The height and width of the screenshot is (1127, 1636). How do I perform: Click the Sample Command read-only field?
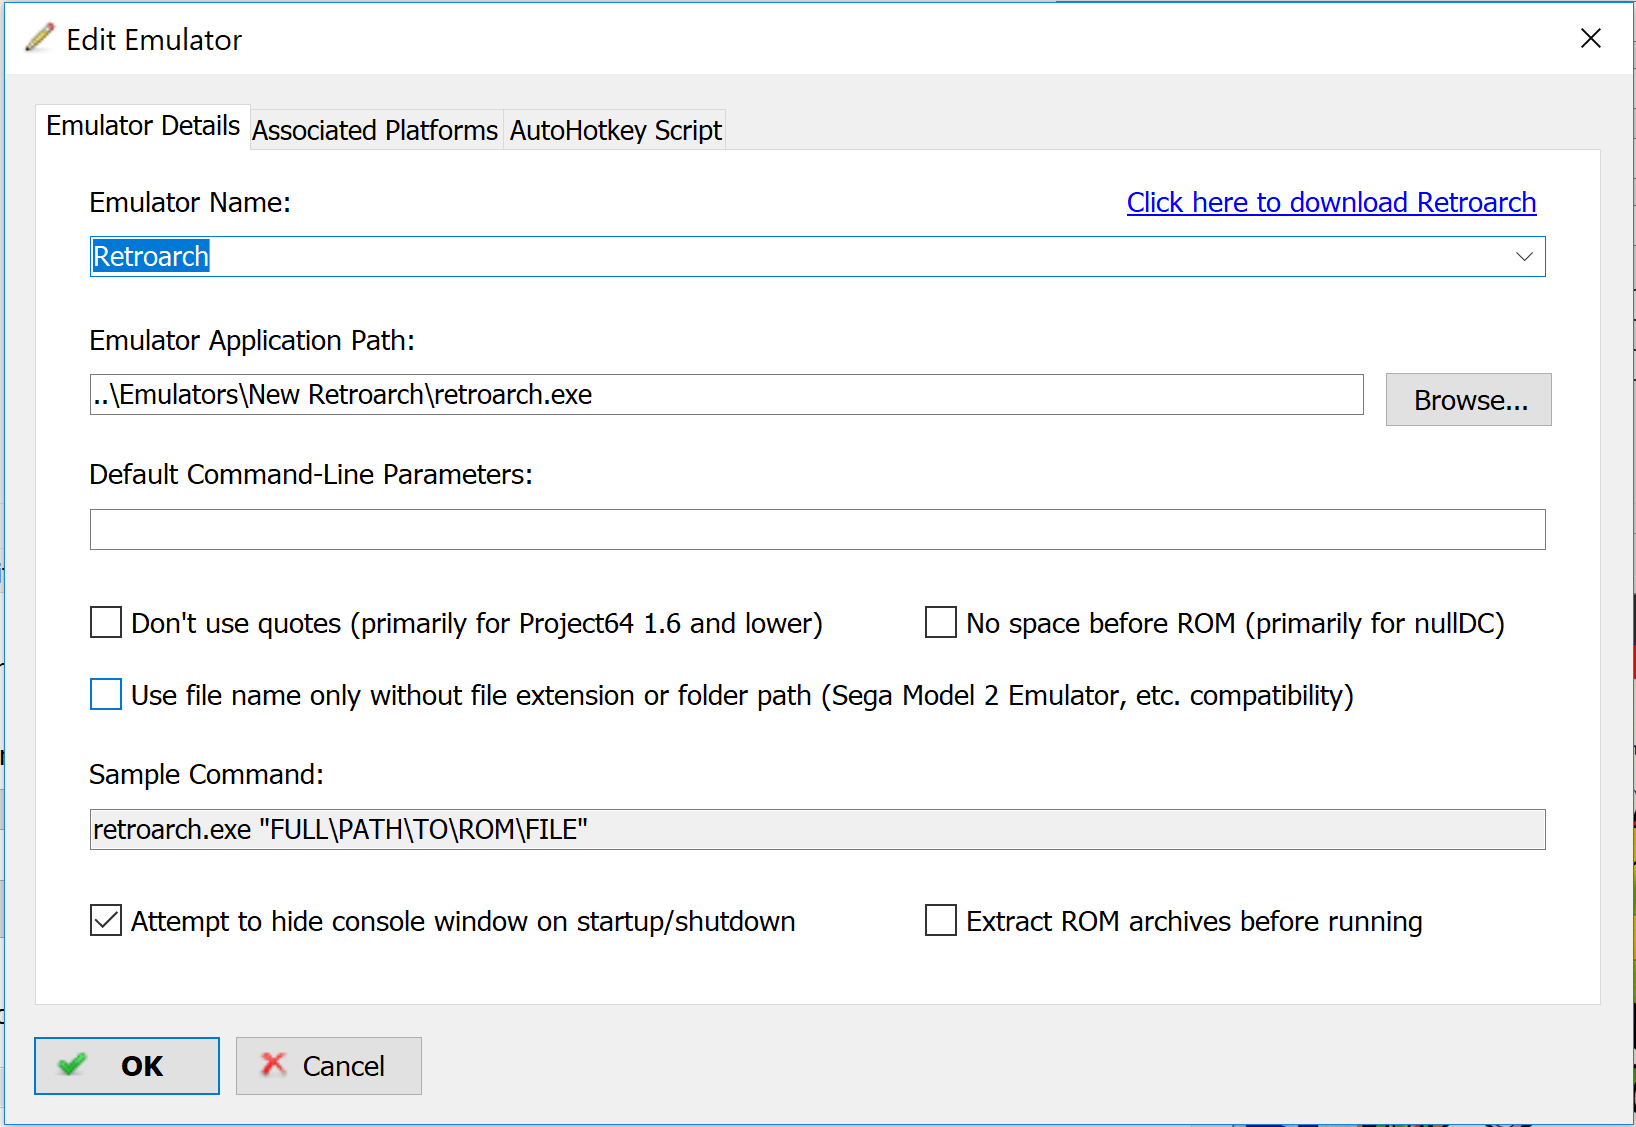817,830
